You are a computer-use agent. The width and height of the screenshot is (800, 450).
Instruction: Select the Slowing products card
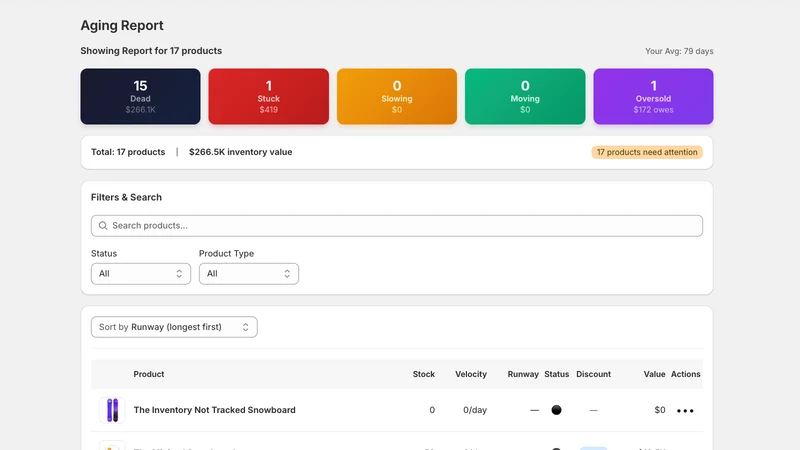coord(397,96)
